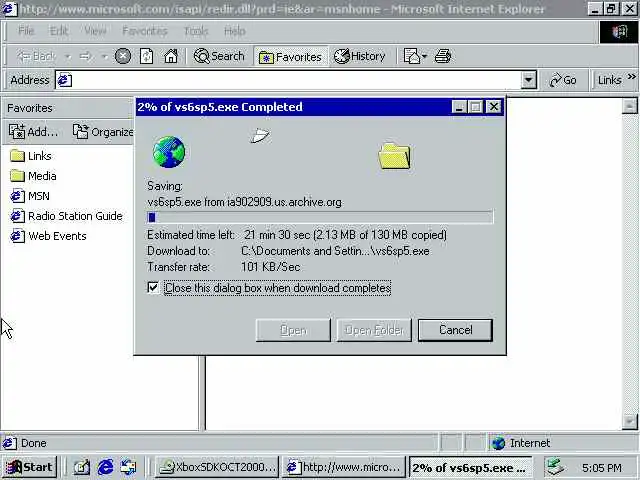Open the Edit menu
The width and height of the screenshot is (640, 480).
click(x=59, y=31)
